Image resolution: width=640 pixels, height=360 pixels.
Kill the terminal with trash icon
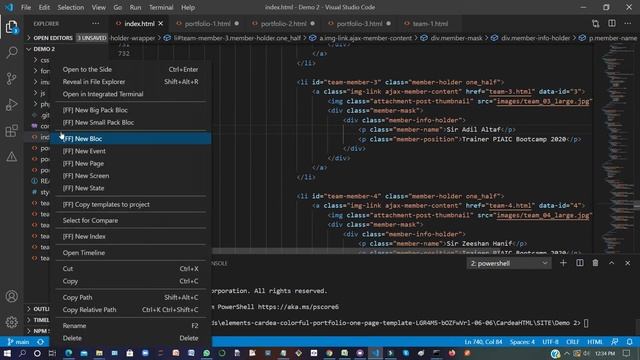tap(596, 263)
